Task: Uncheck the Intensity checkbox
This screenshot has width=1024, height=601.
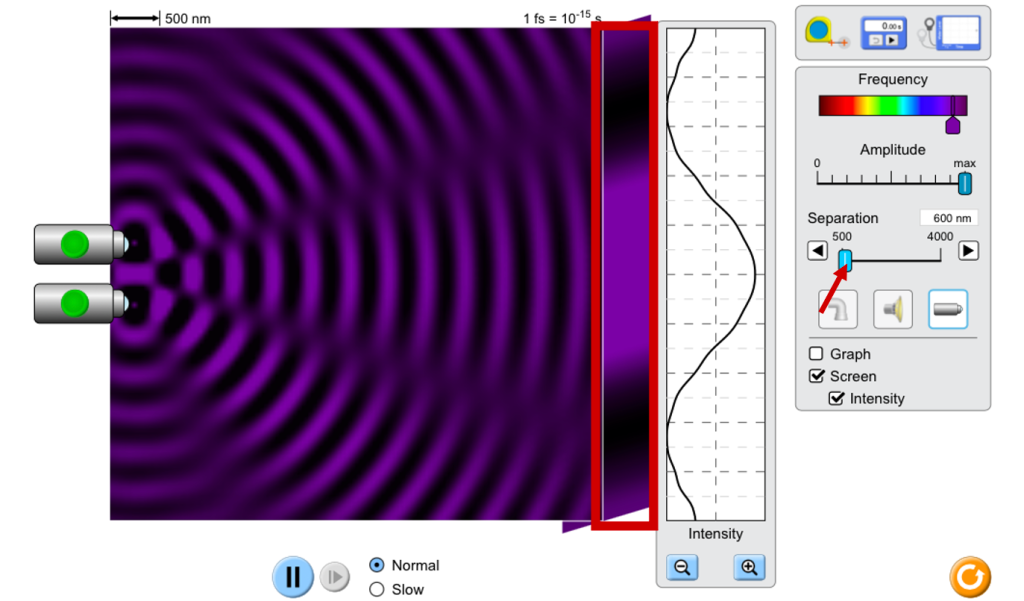Action: [x=836, y=398]
